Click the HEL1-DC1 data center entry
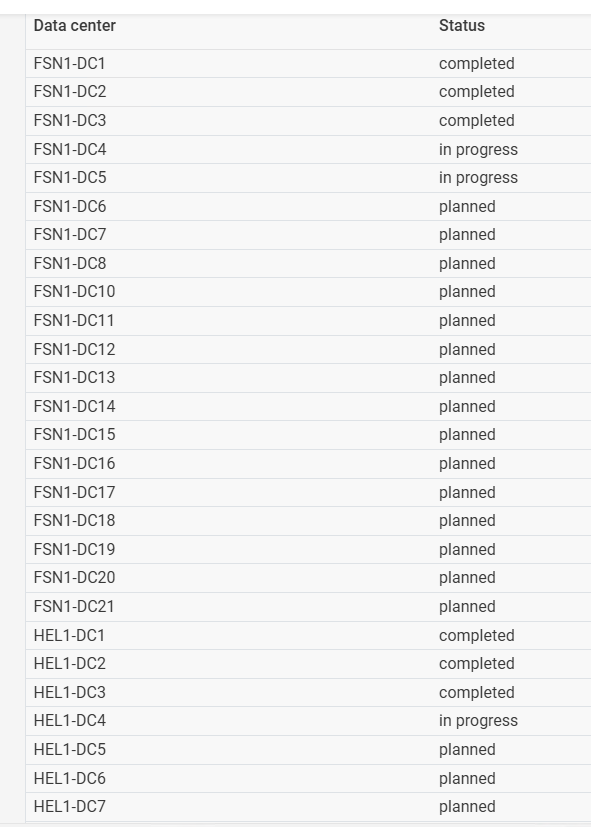Viewport: 591px width, 827px height. tap(69, 635)
